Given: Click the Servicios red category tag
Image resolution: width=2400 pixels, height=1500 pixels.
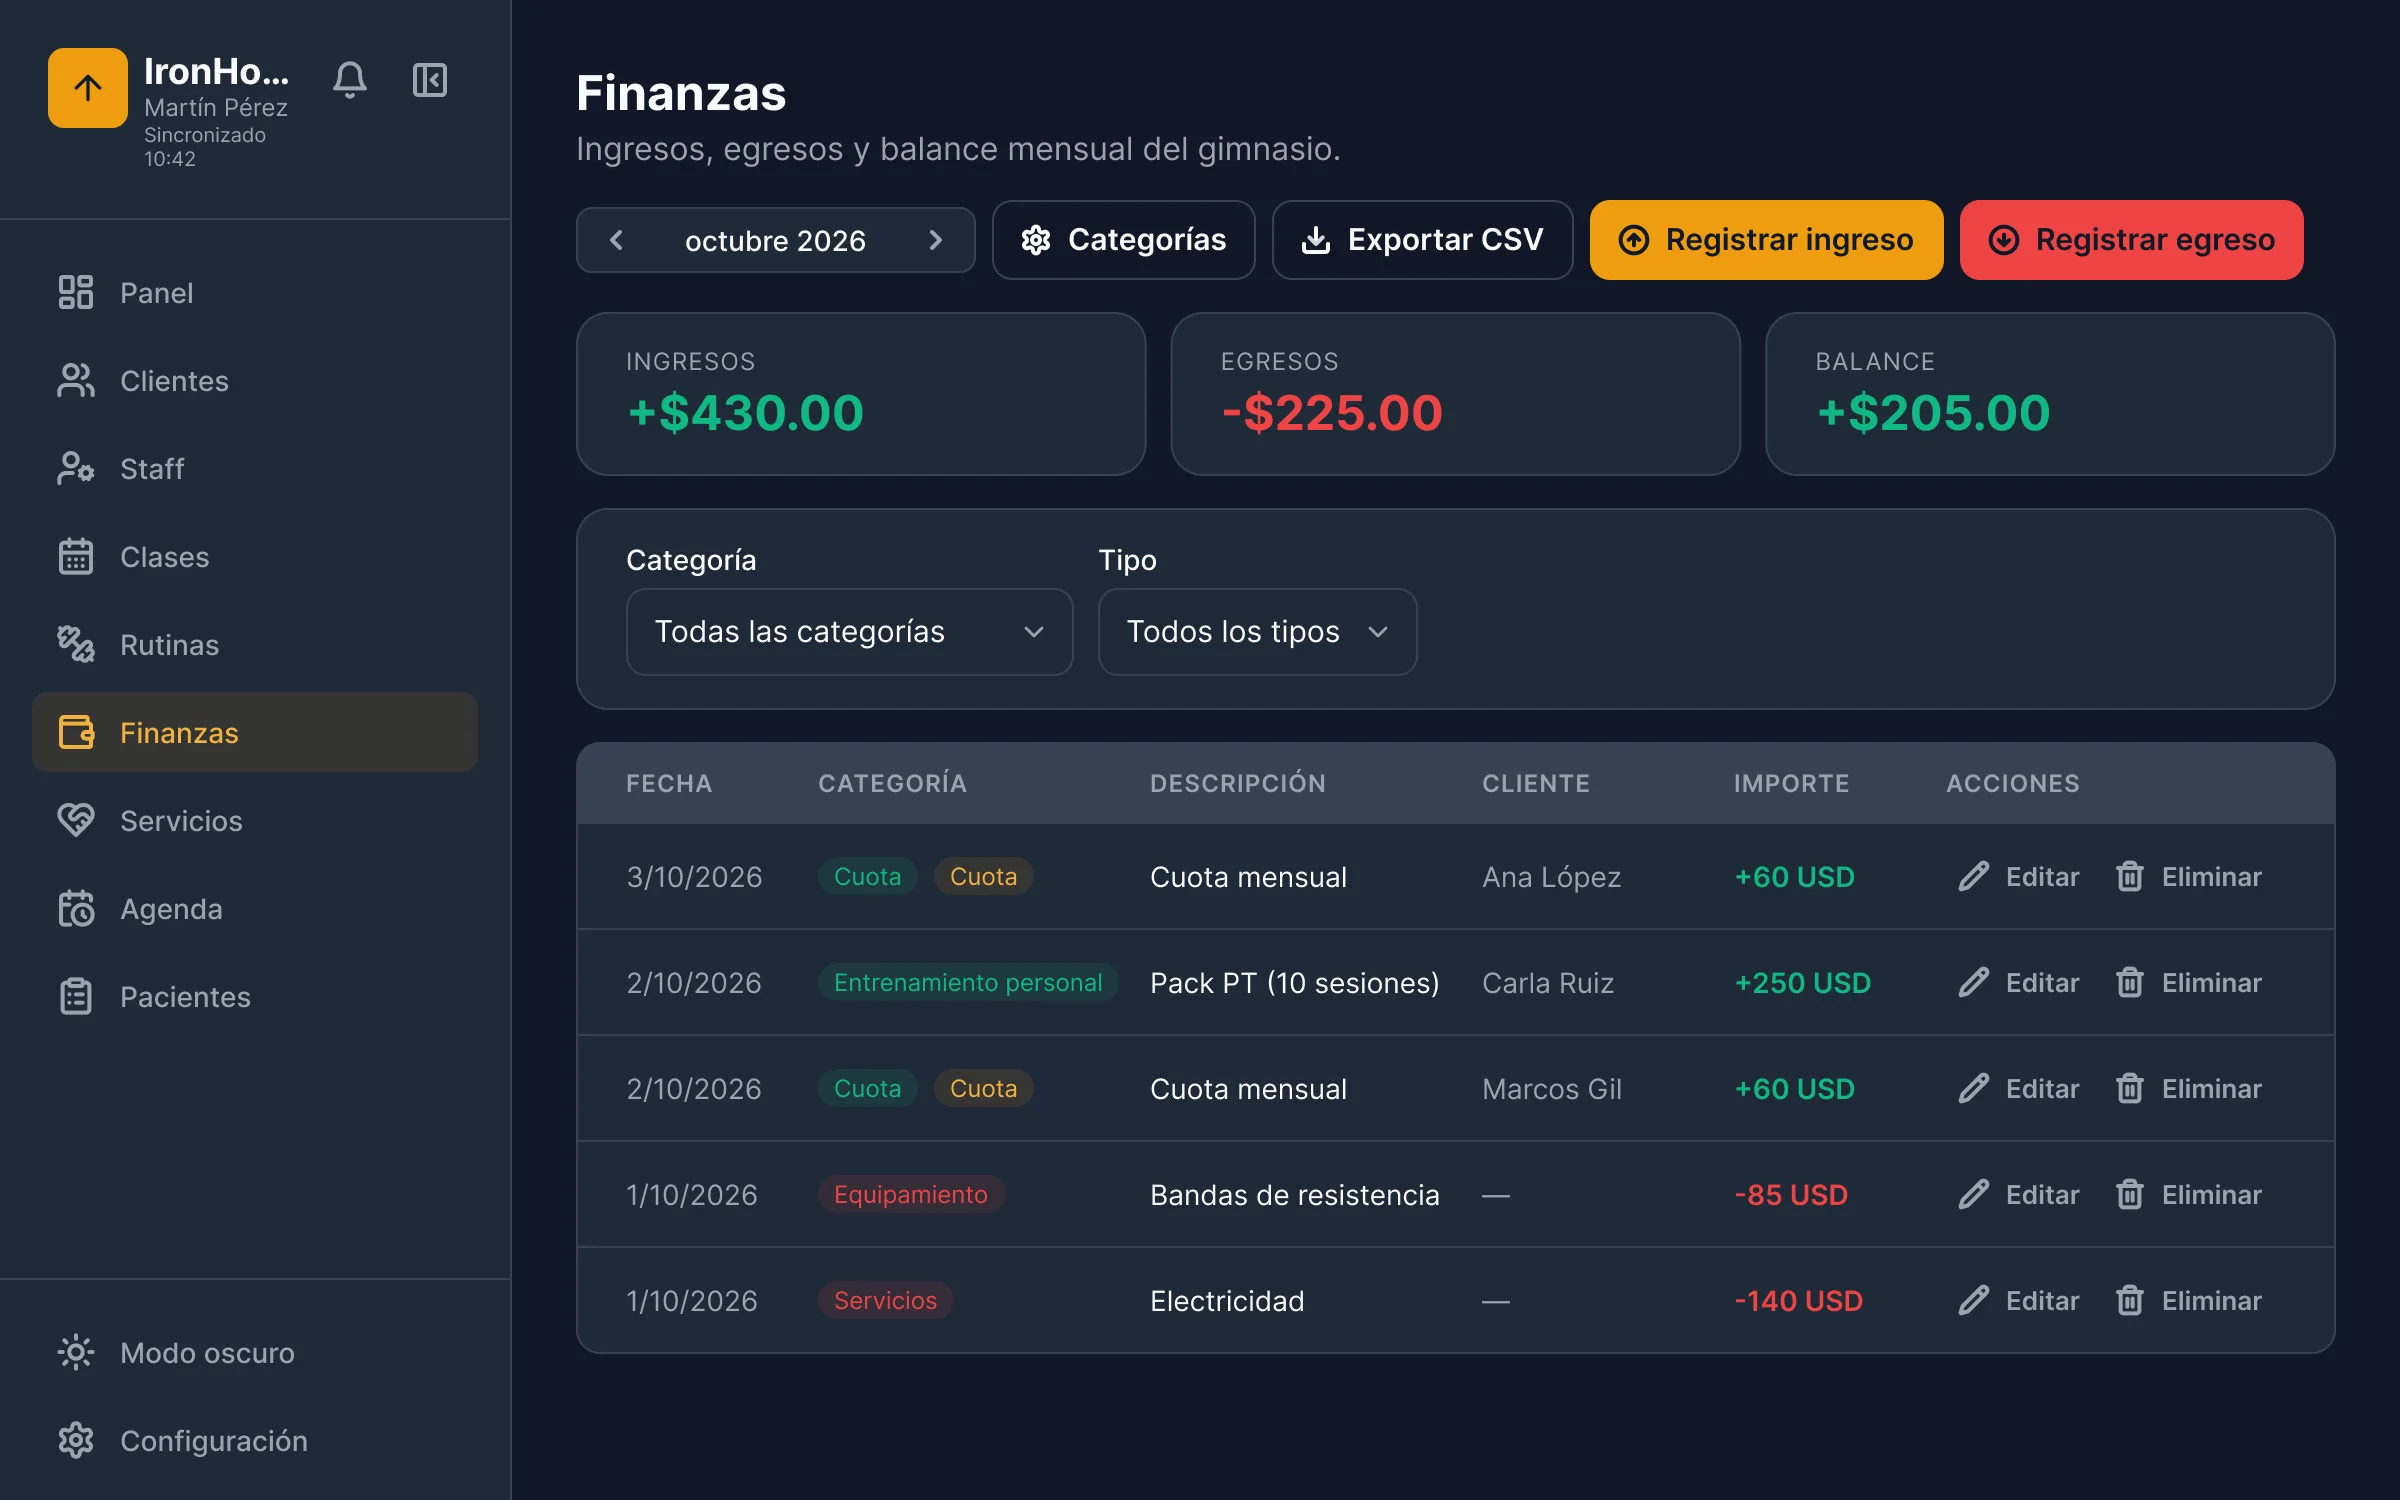Looking at the screenshot, I should (x=885, y=1301).
